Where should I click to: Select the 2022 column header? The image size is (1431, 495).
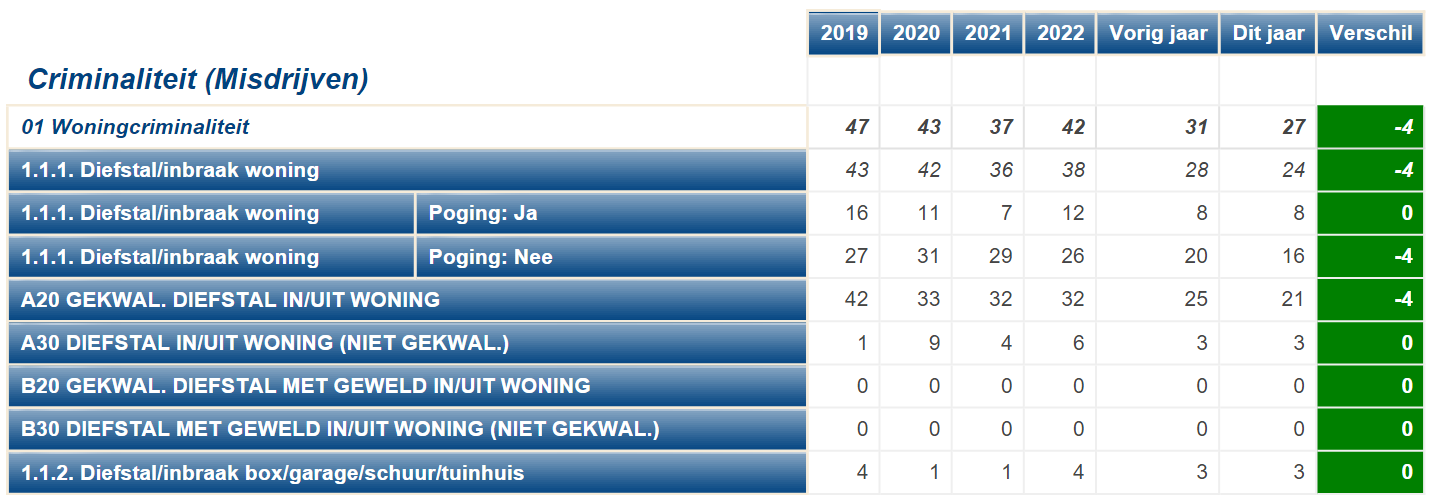point(1060,33)
